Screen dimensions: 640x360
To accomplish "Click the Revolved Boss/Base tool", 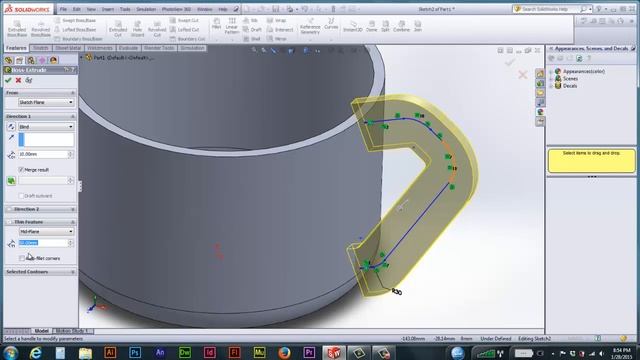I will [40, 29].
